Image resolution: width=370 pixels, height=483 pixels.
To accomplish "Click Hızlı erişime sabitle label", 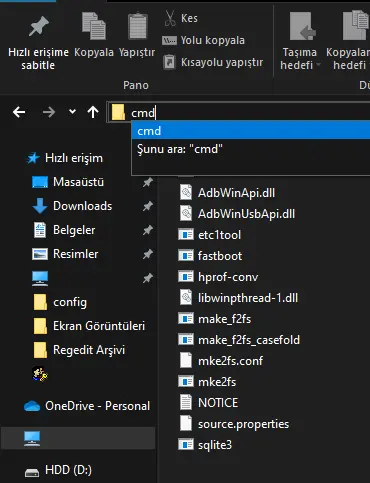I will pyautogui.click(x=38, y=59).
